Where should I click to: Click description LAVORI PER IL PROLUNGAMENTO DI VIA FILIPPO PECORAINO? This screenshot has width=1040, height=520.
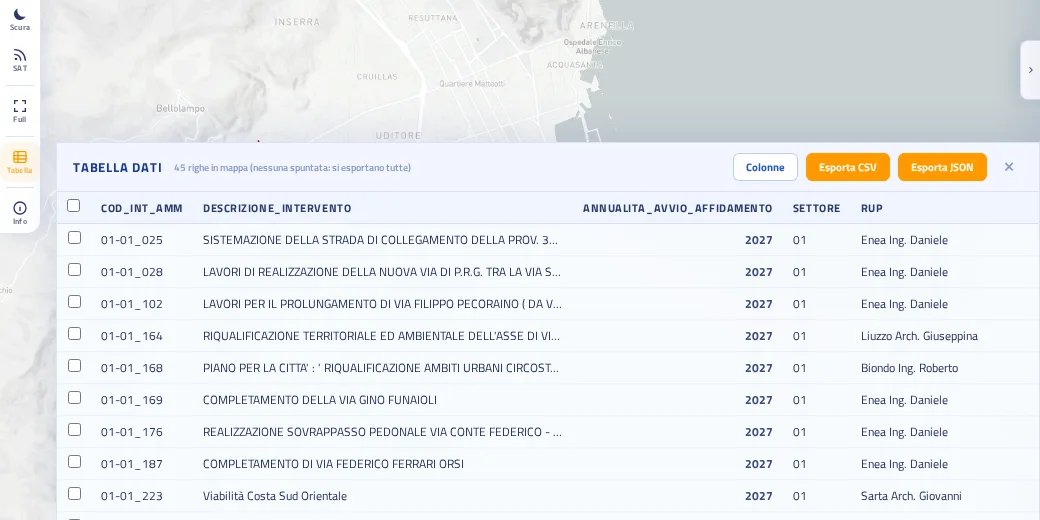pyautogui.click(x=383, y=304)
